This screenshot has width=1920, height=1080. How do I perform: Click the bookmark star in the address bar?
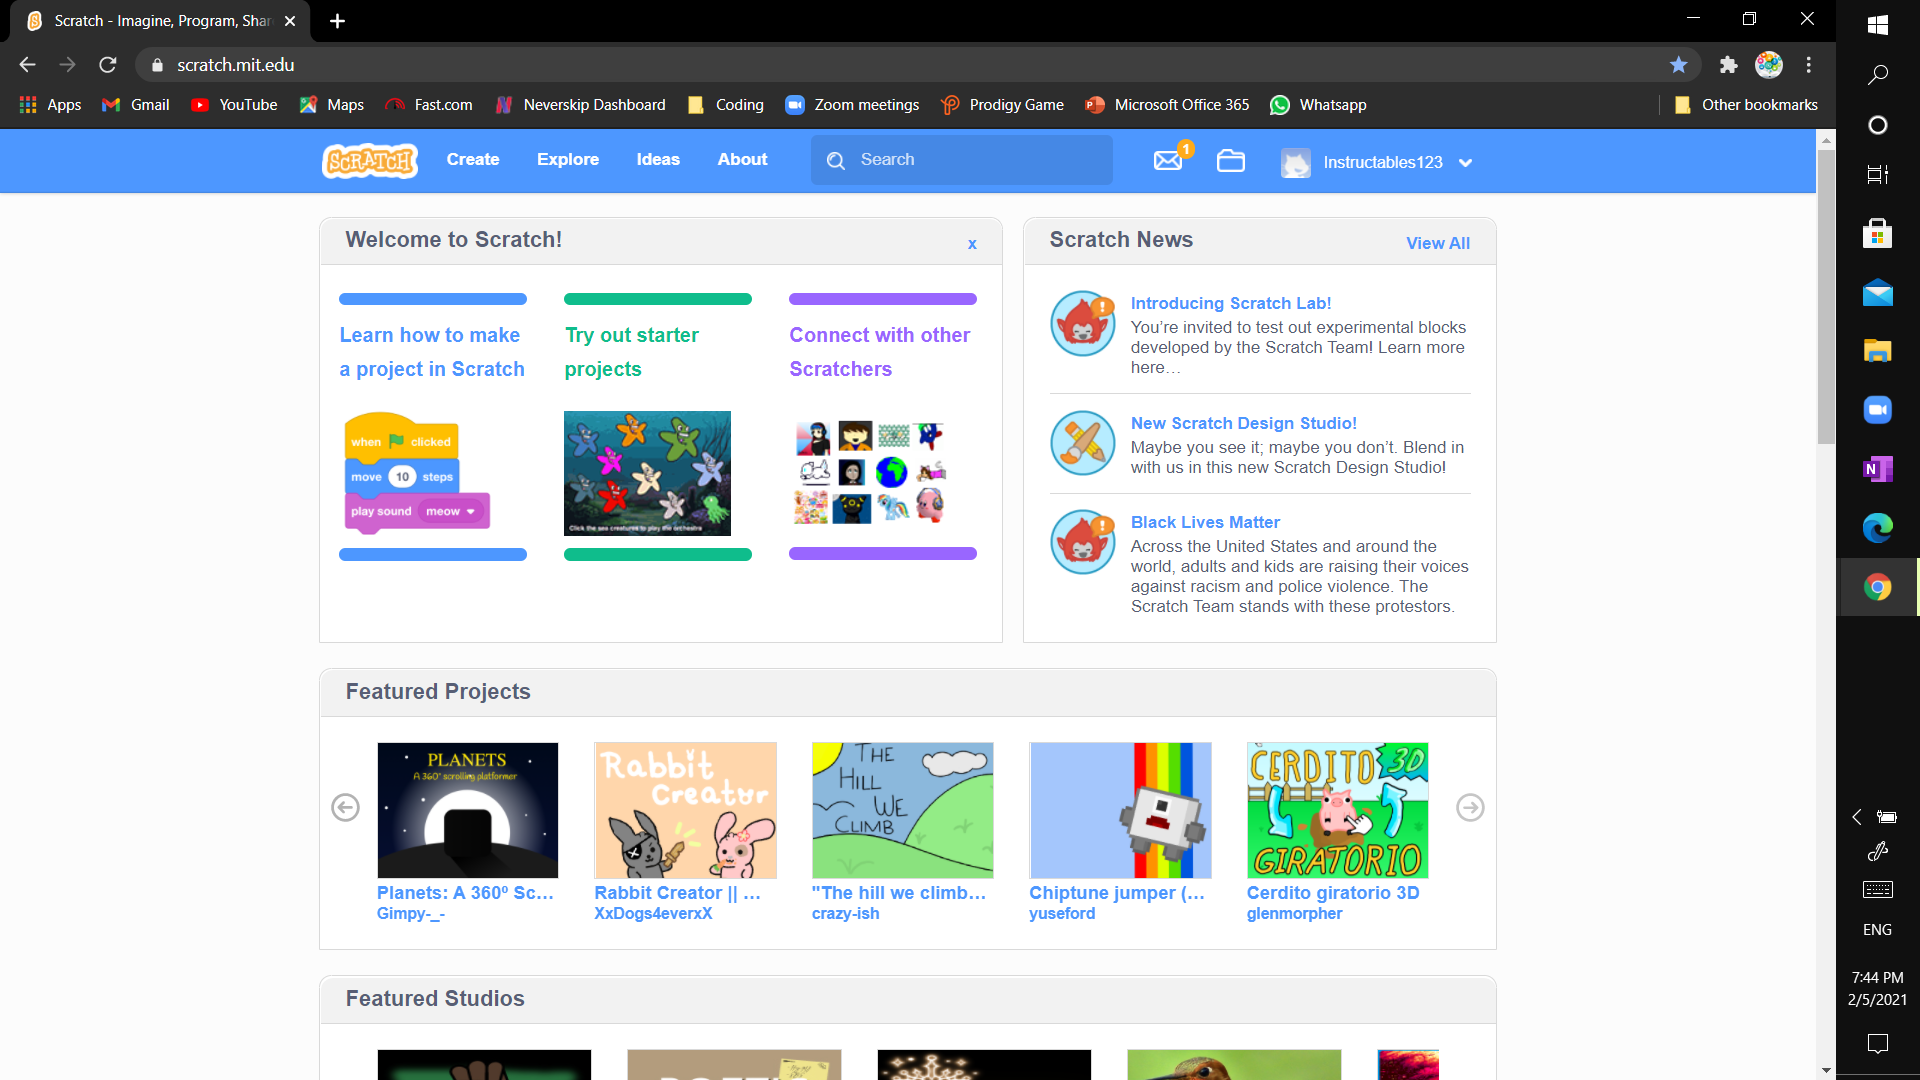[1680, 64]
